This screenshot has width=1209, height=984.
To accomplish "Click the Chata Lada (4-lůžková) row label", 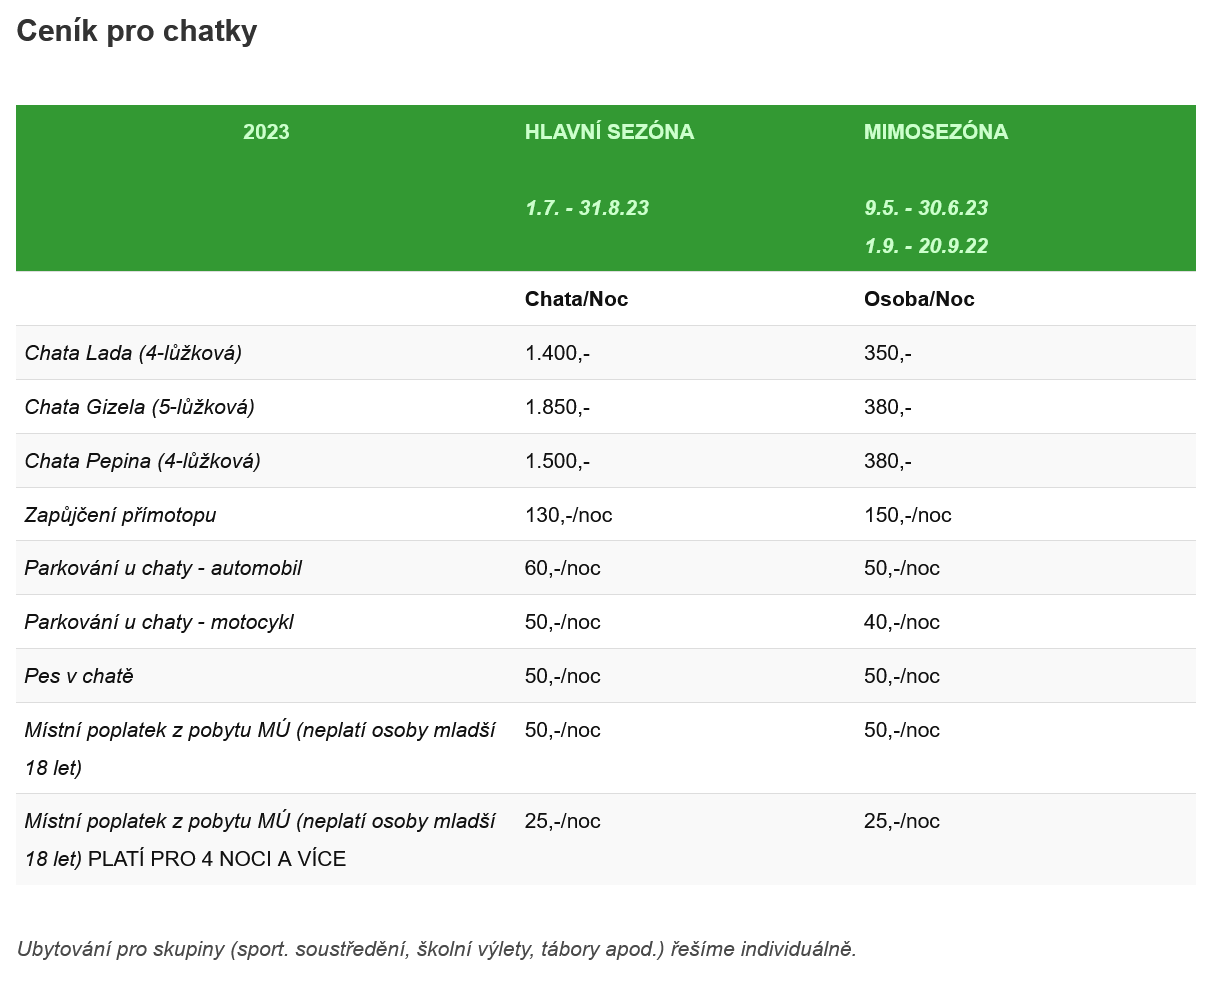I will pos(133,353).
